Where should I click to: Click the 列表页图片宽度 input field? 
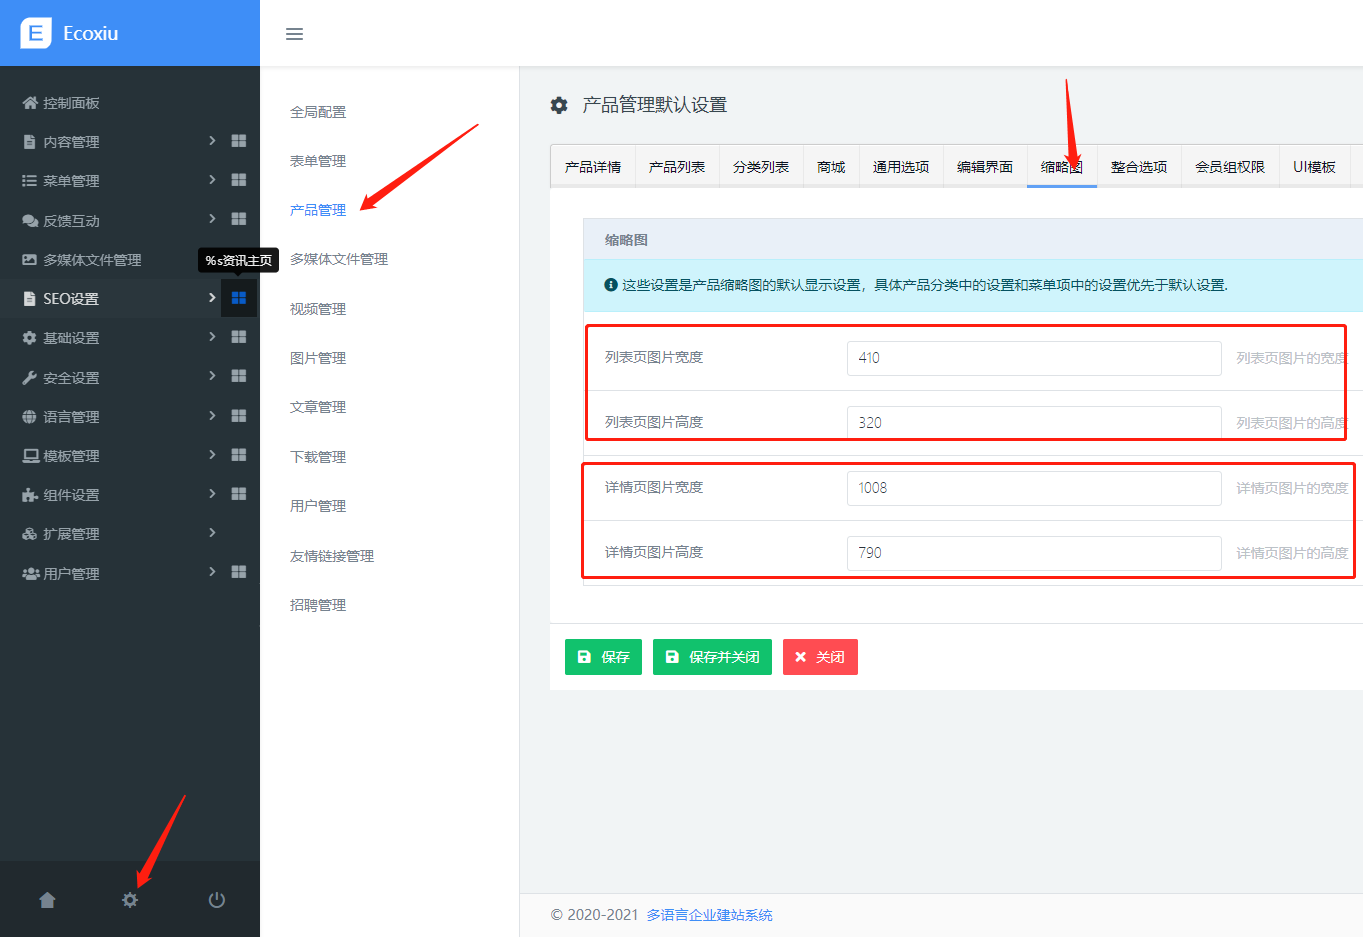click(1033, 358)
